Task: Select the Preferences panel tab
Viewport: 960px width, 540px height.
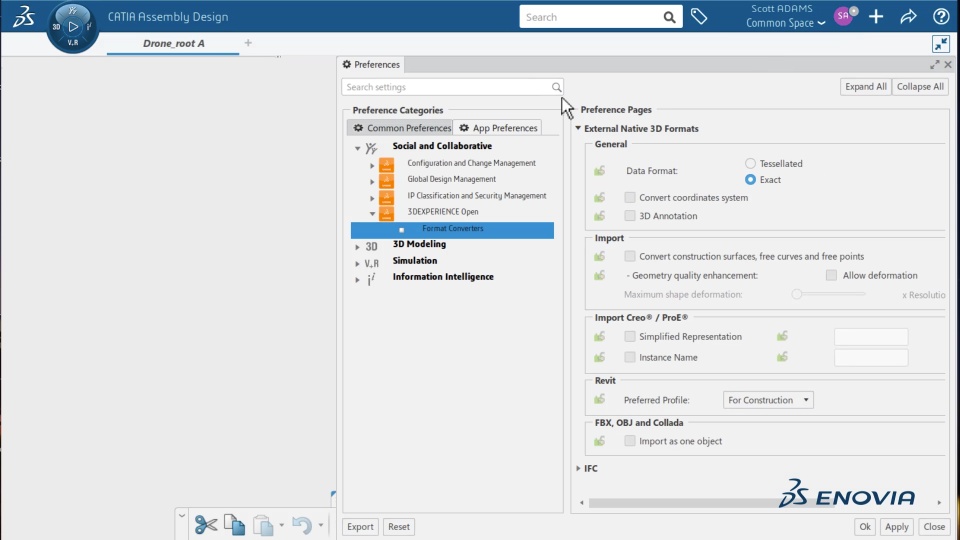Action: click(371, 64)
